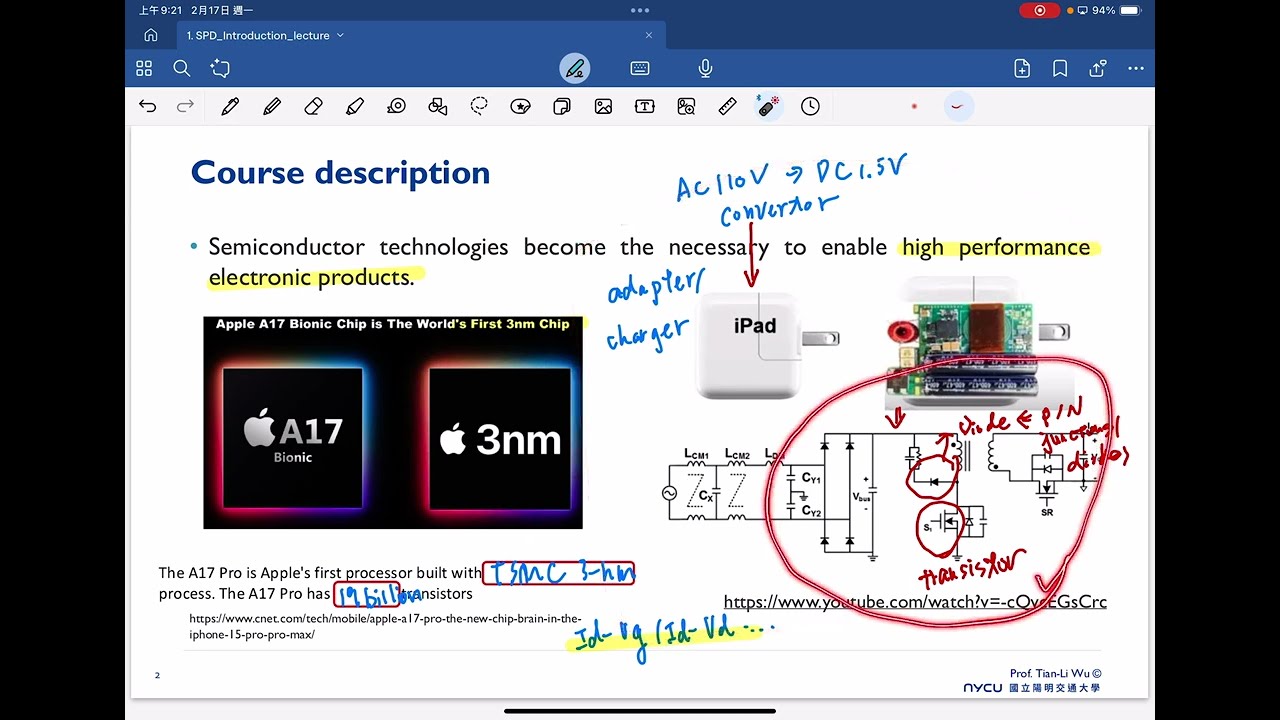Viewport: 1280px width, 720px height.
Task: Open the timer clock tool
Action: 810,106
